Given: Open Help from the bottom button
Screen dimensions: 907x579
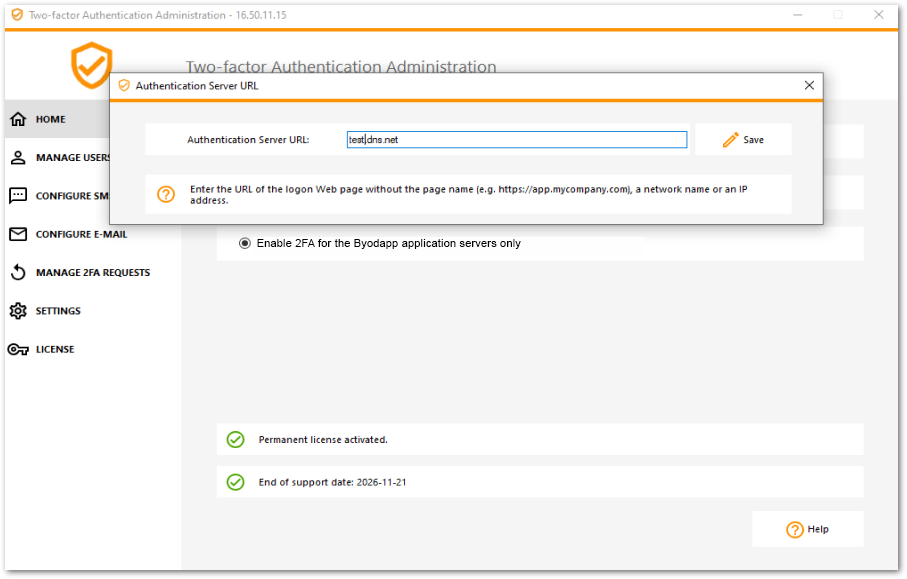Looking at the screenshot, I should pyautogui.click(x=808, y=529).
